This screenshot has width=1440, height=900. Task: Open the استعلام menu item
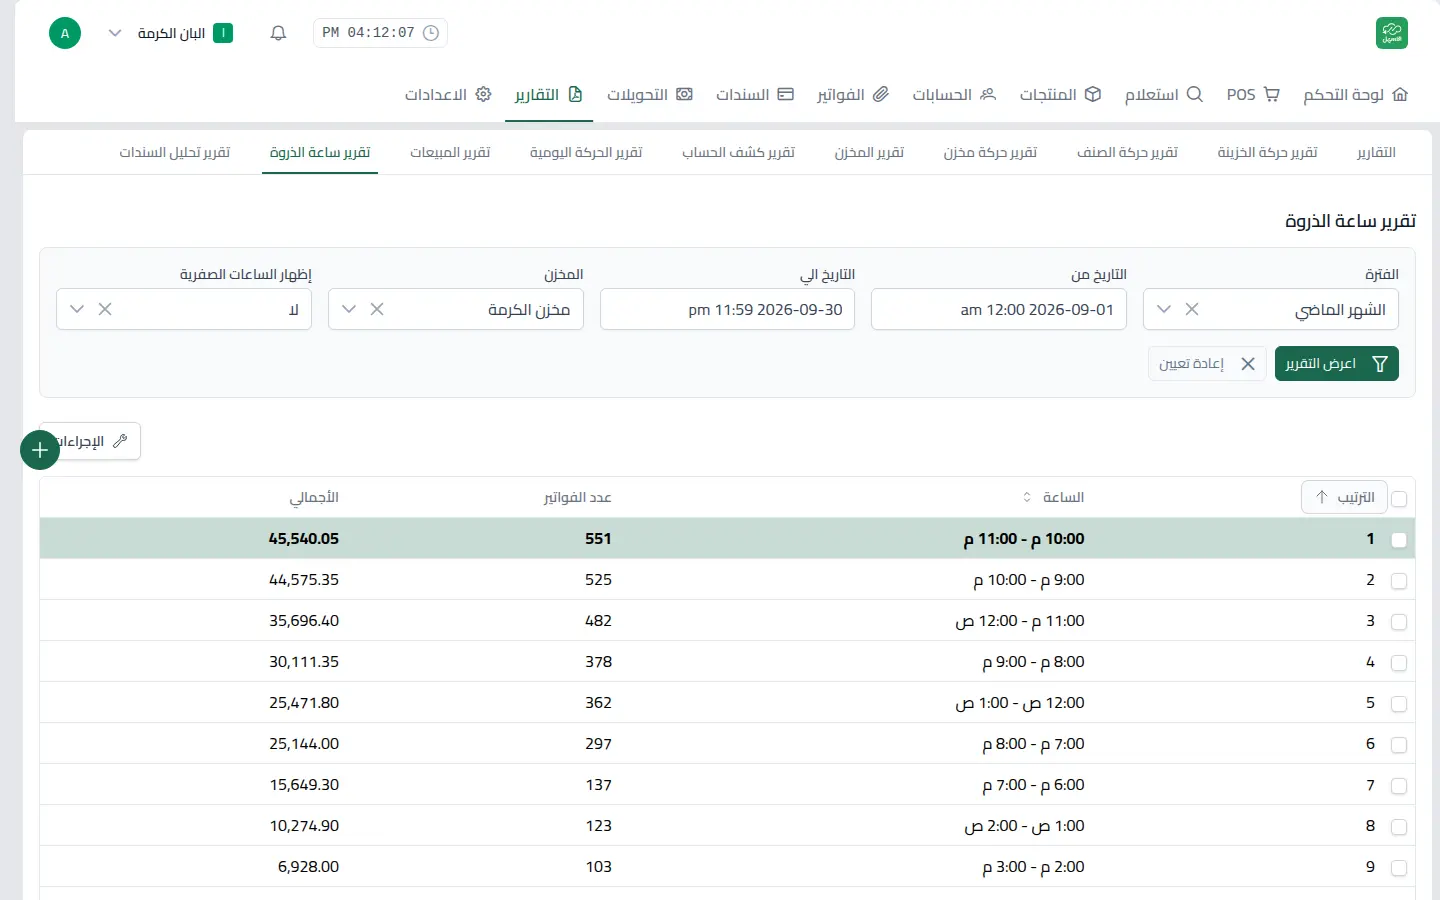click(1163, 94)
